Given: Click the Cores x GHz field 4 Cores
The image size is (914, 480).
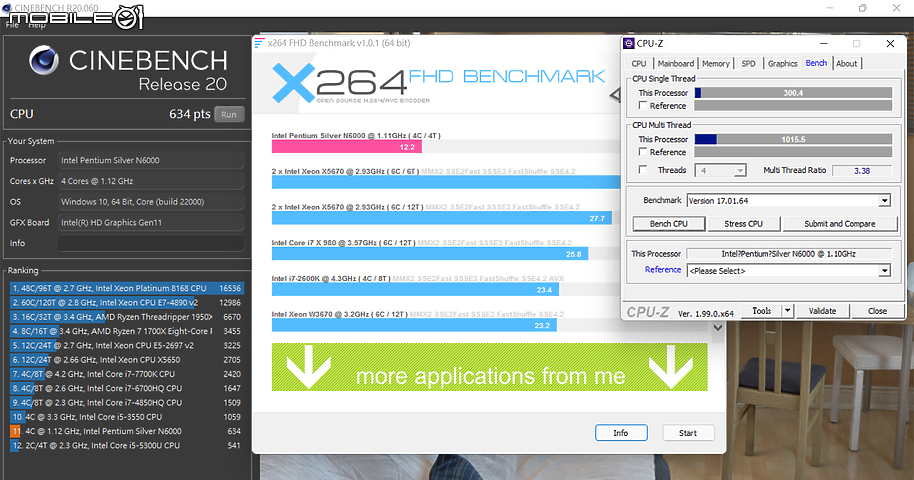Looking at the screenshot, I should click(150, 181).
